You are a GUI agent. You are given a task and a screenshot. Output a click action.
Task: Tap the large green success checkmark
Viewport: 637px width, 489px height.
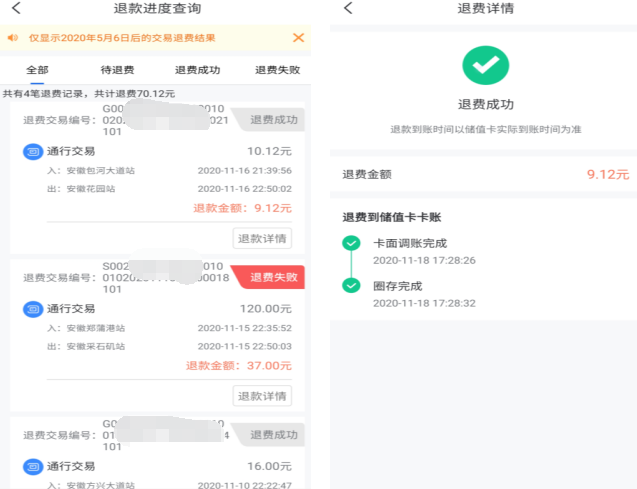(485, 65)
